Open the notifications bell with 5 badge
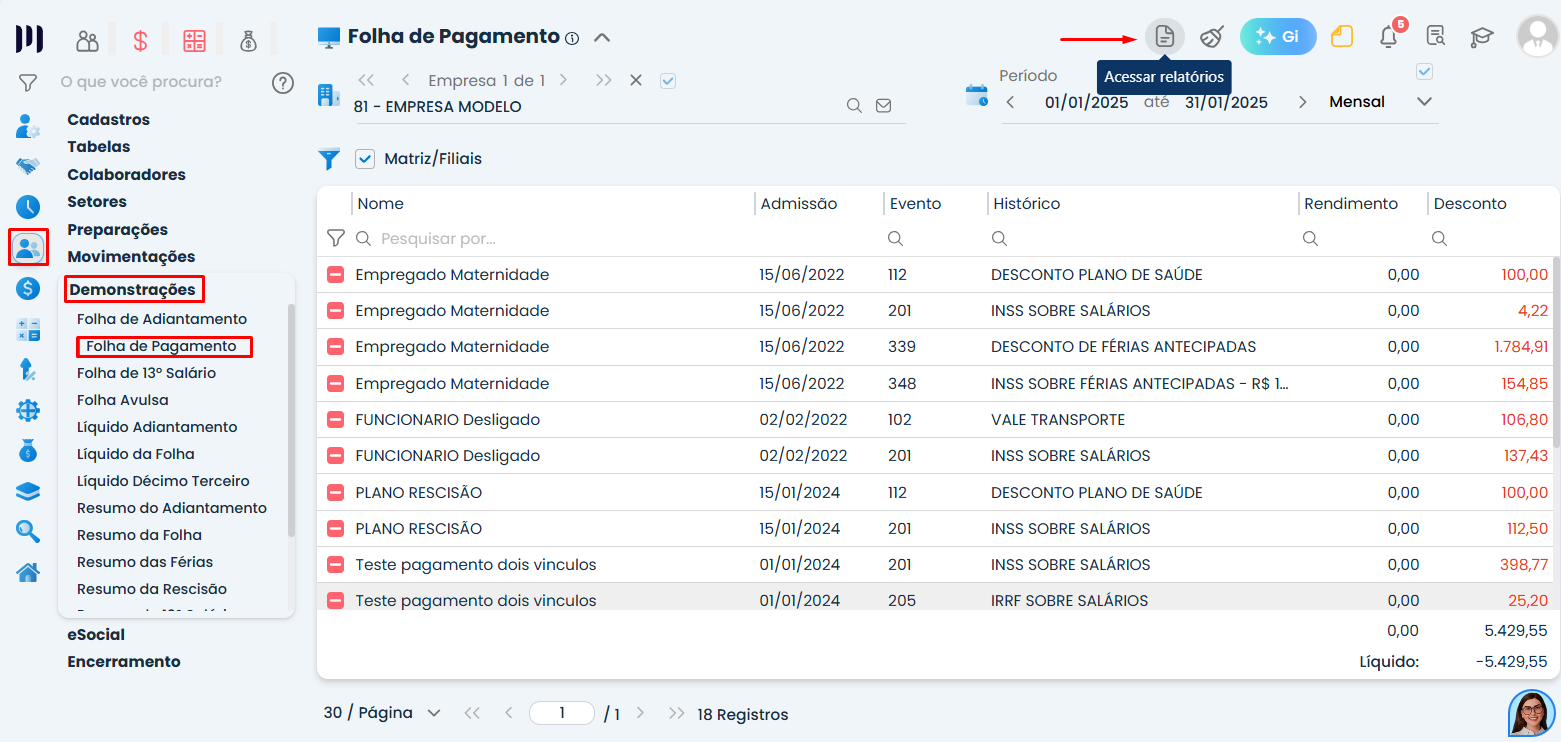This screenshot has width=1561, height=742. [x=1389, y=37]
